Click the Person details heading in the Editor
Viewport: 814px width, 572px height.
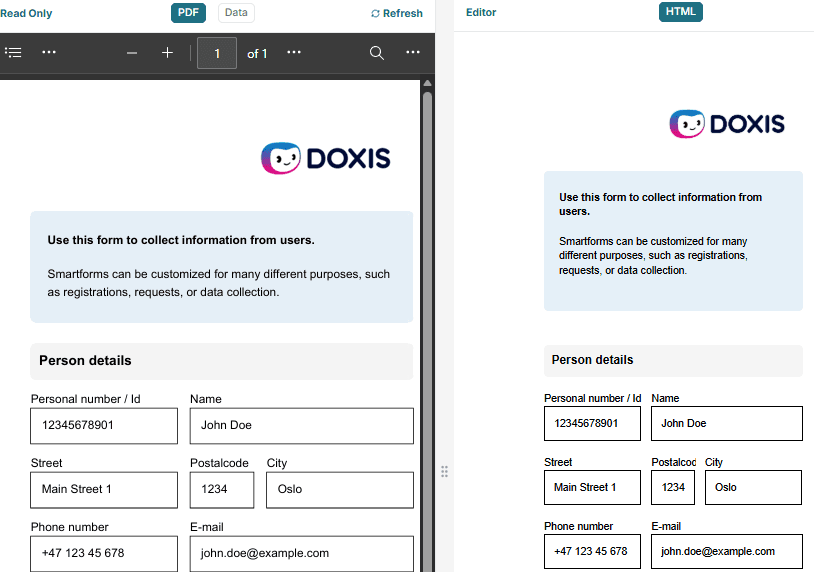(592, 360)
